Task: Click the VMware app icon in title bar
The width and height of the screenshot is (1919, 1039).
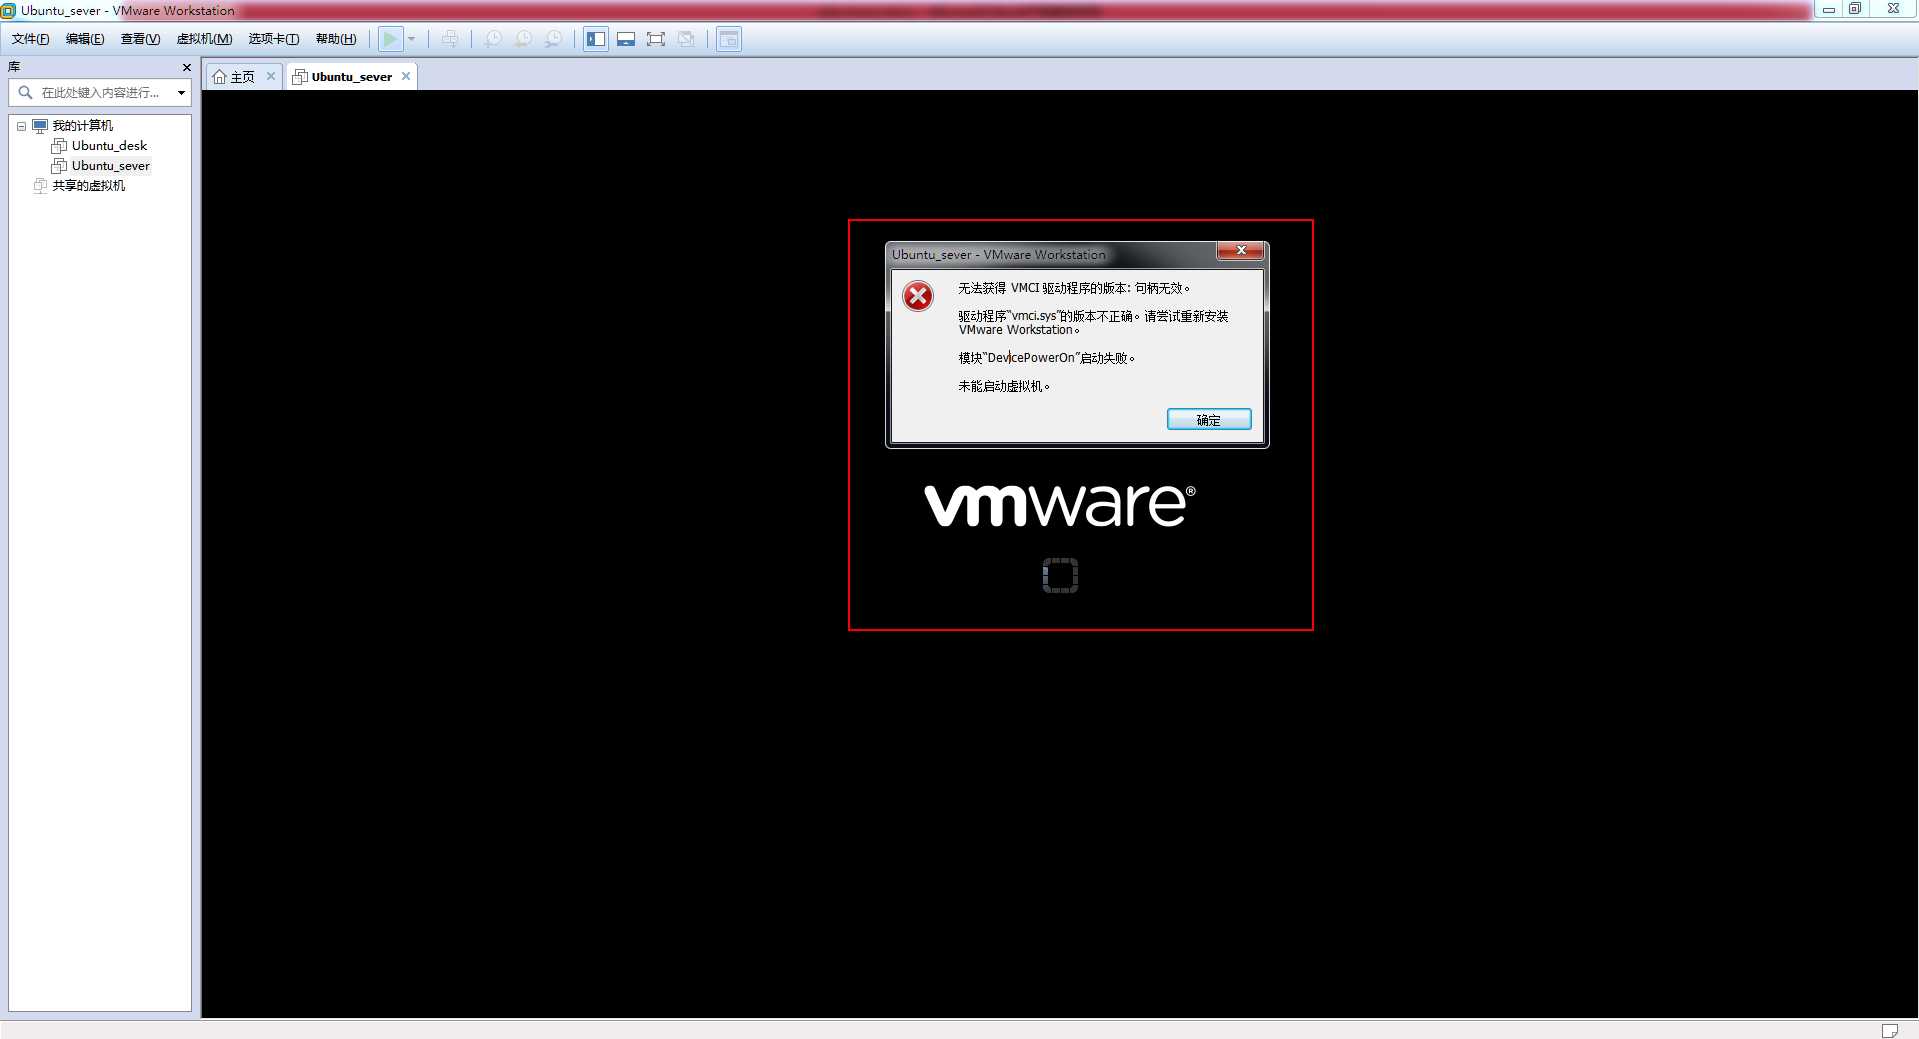Action: [x=8, y=10]
